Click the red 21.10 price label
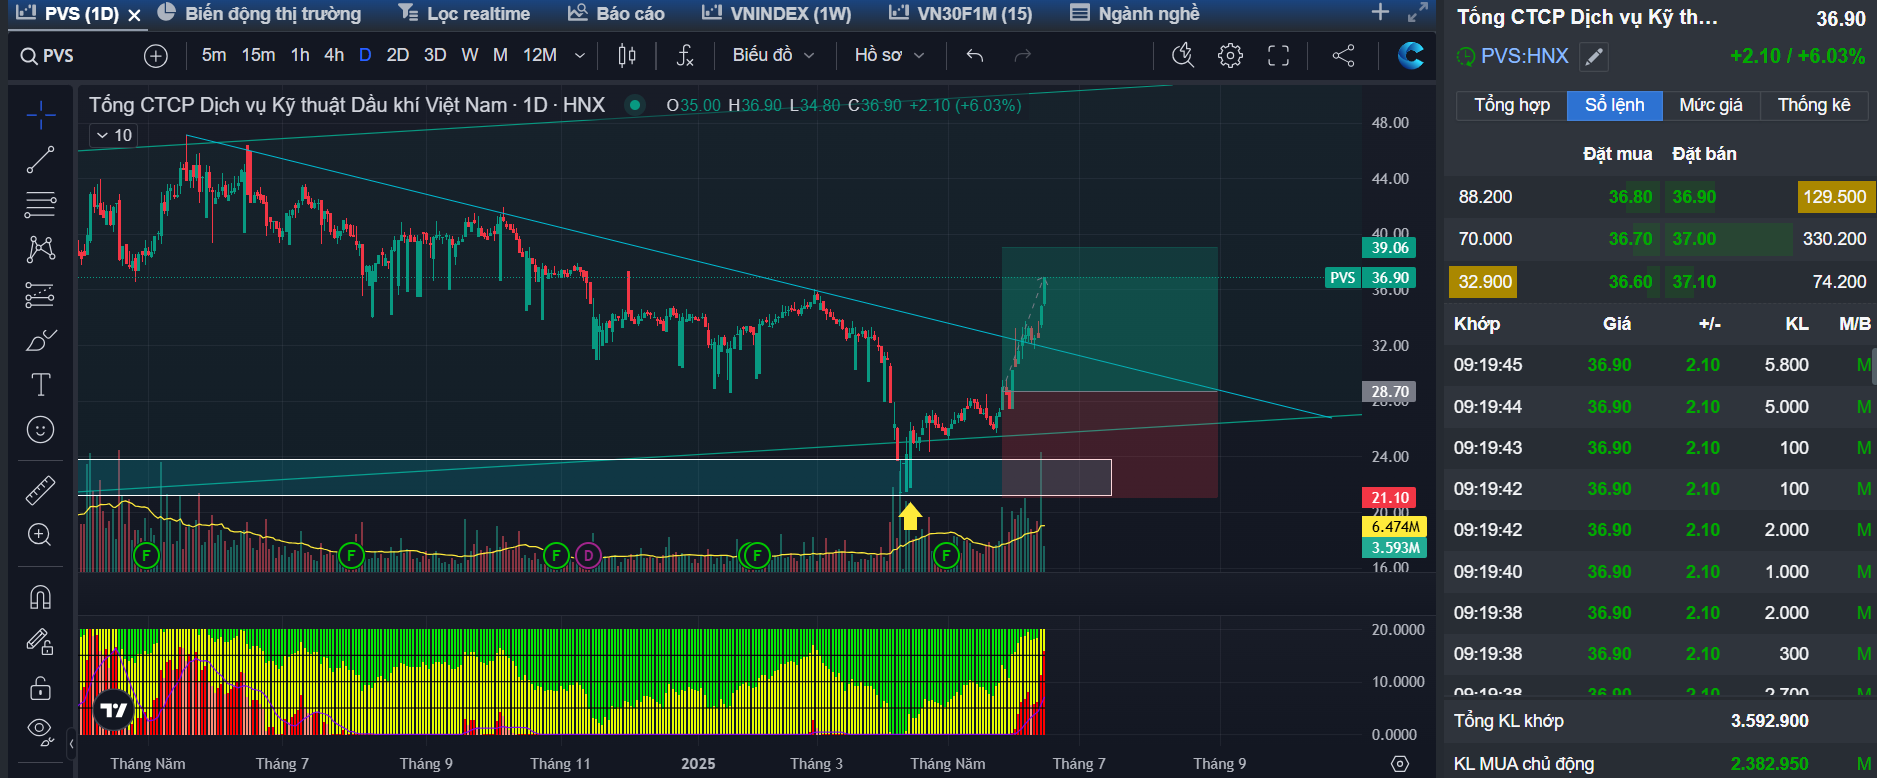This screenshot has width=1877, height=778. point(1390,497)
